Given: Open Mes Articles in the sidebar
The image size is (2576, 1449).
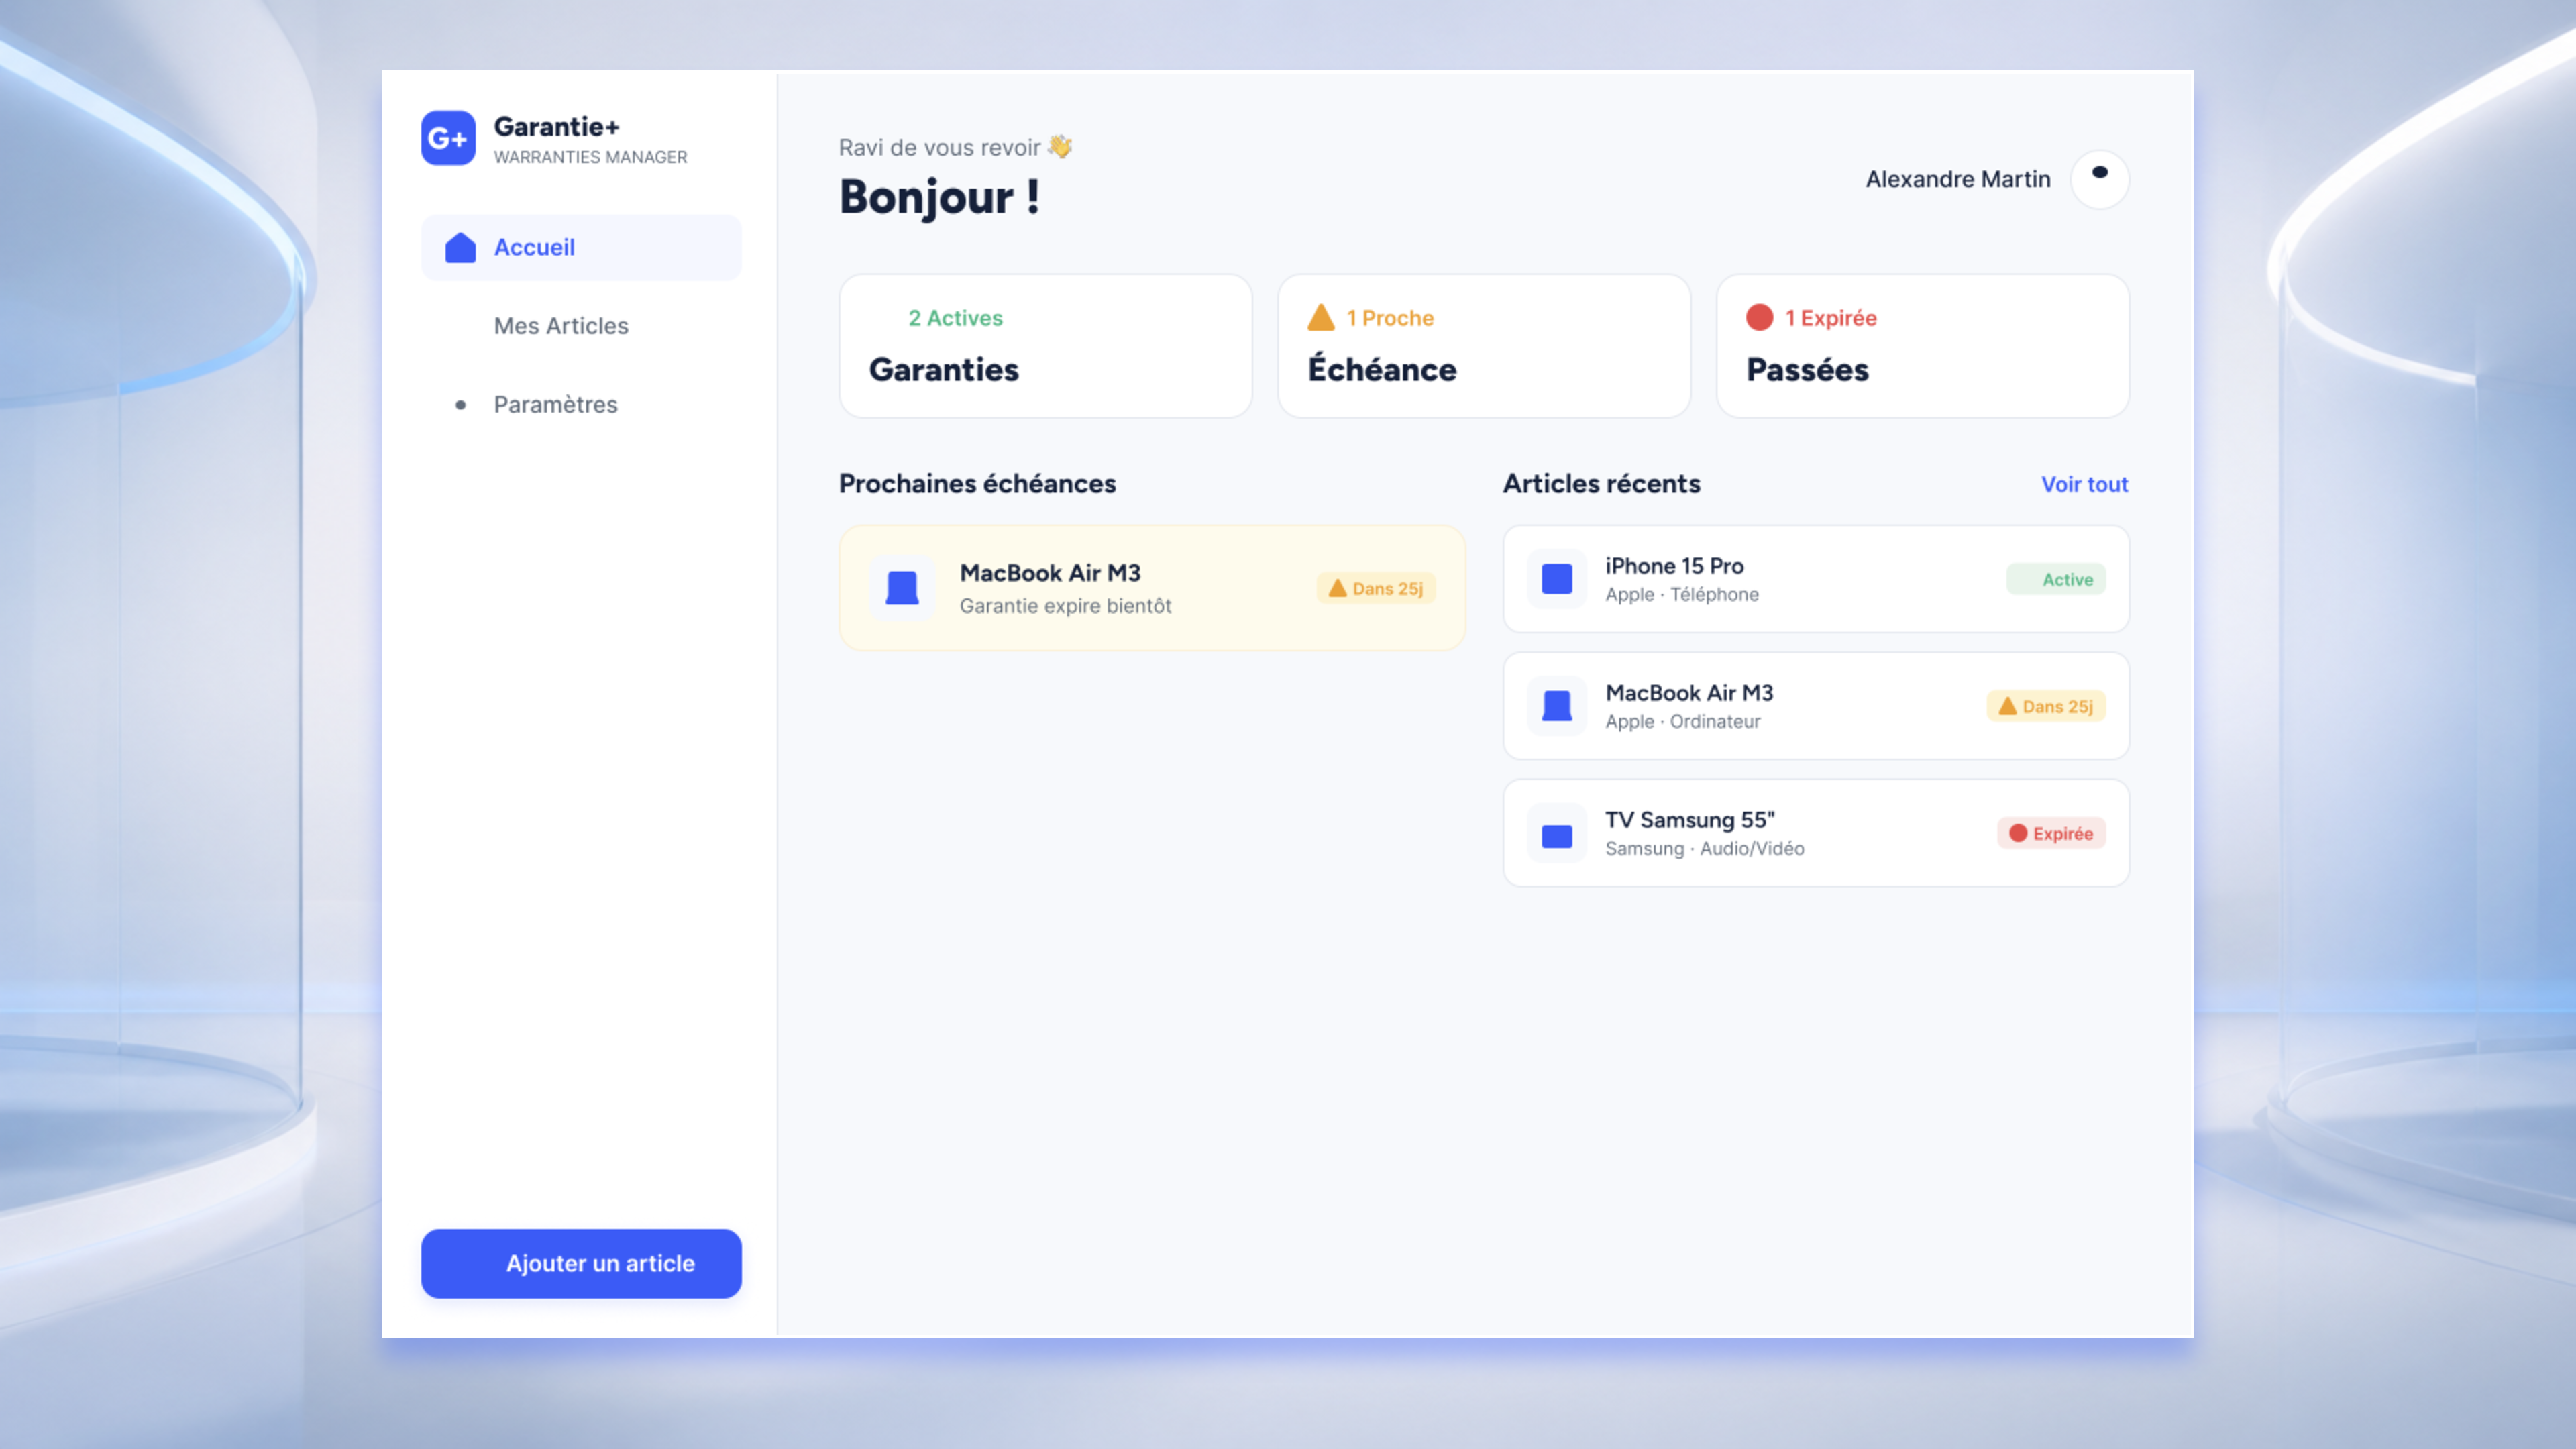Looking at the screenshot, I should pyautogui.click(x=581, y=326).
